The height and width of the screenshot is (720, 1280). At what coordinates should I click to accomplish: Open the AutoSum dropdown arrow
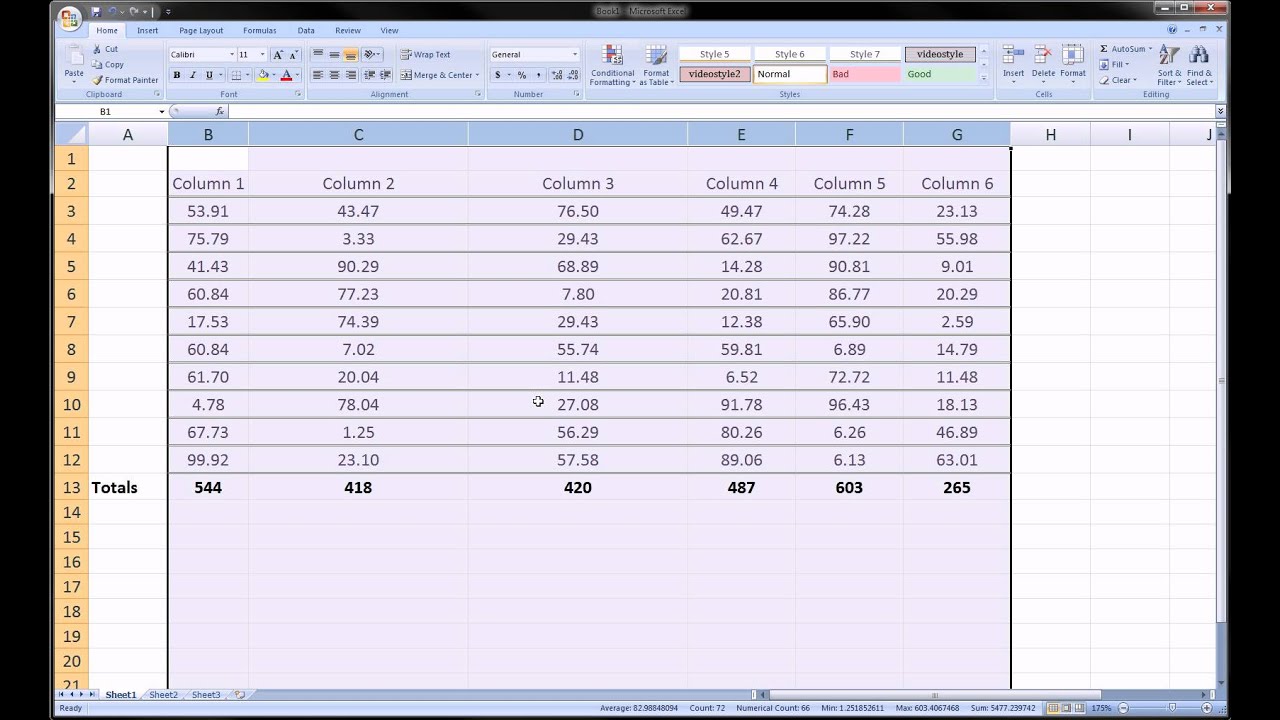1150,49
